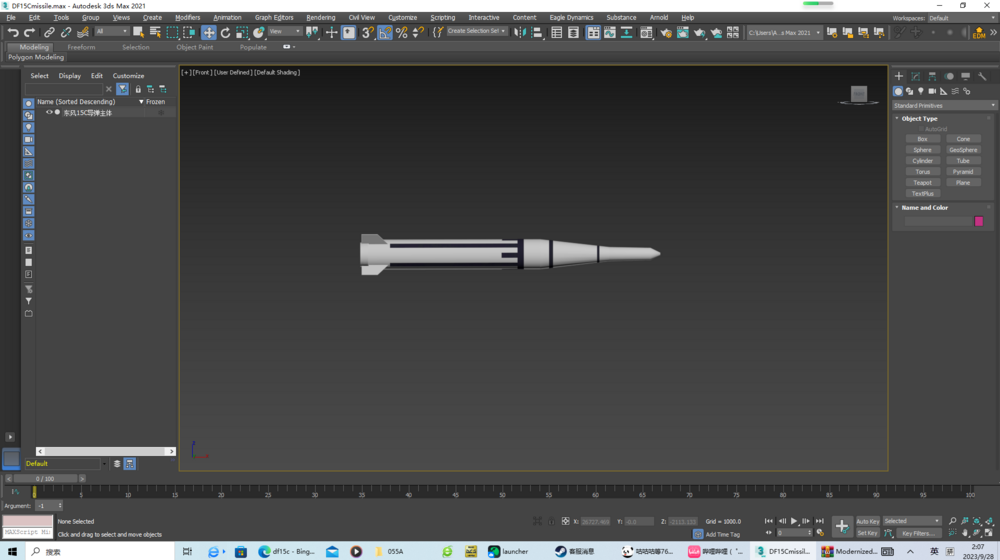Open the Standard Primitives dropdown
Screen dimensions: 1000x560
(x=944, y=105)
